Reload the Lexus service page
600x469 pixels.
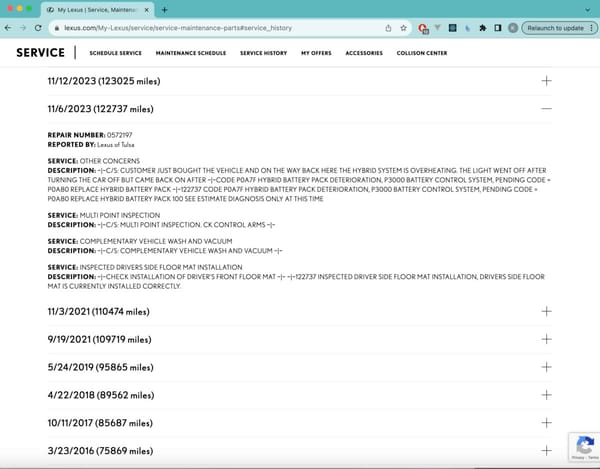[38, 28]
